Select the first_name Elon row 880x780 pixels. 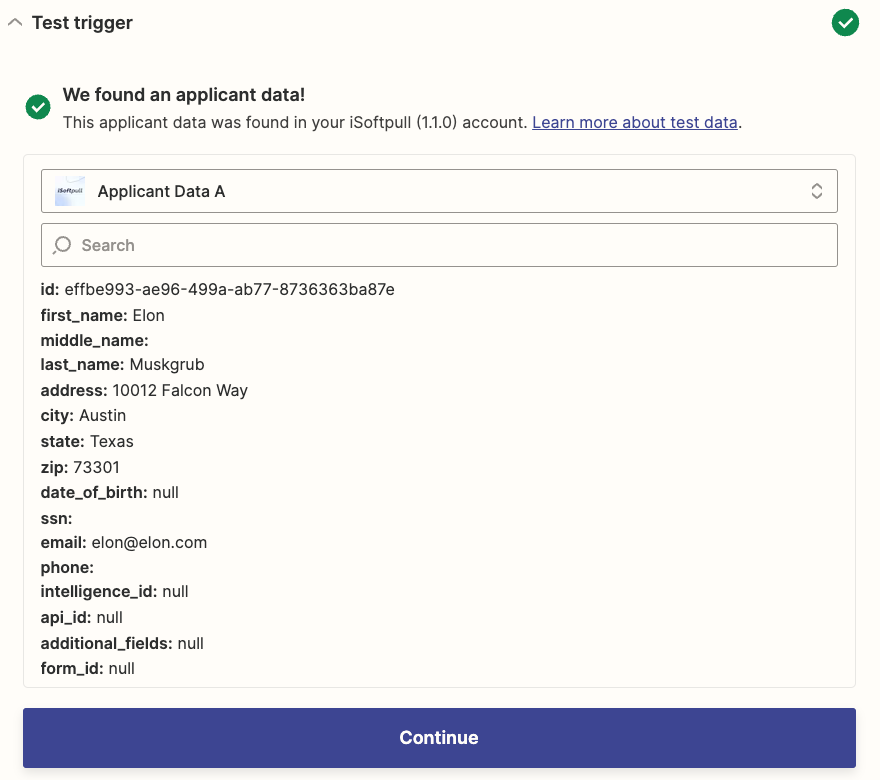(102, 315)
